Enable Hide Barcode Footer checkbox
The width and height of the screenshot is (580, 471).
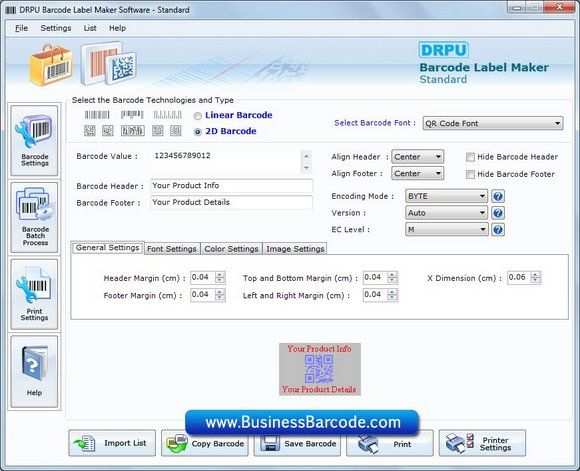pyautogui.click(x=470, y=174)
